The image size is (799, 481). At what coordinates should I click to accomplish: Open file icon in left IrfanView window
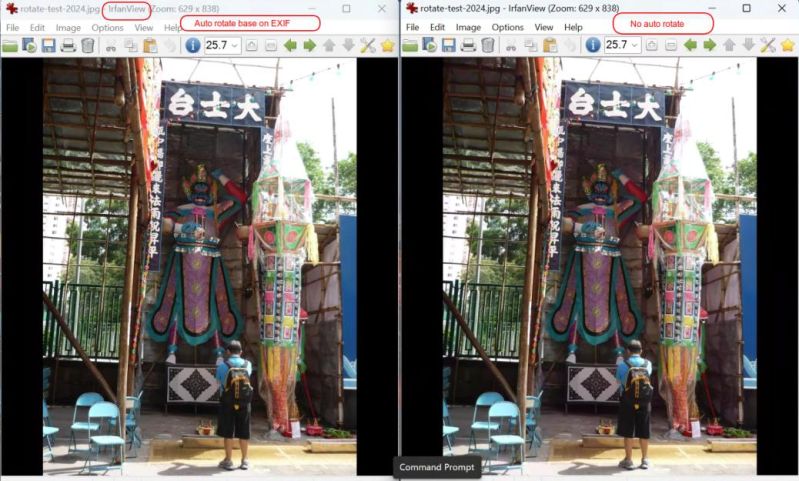click(x=10, y=46)
